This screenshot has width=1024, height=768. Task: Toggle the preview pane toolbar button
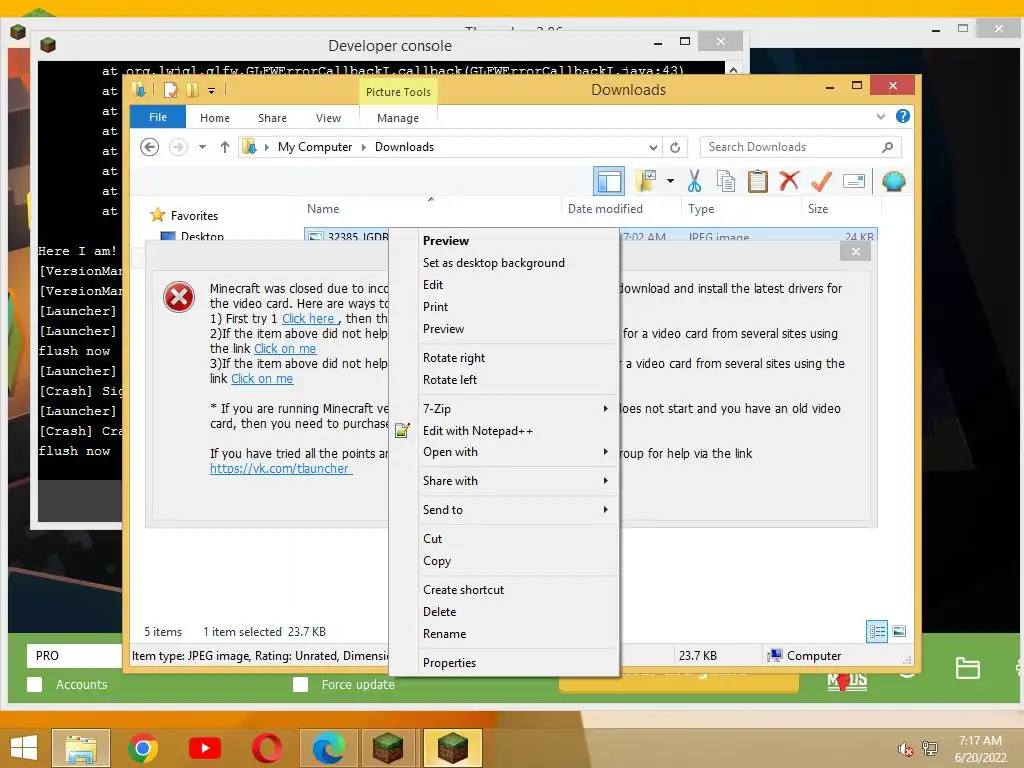[609, 181]
